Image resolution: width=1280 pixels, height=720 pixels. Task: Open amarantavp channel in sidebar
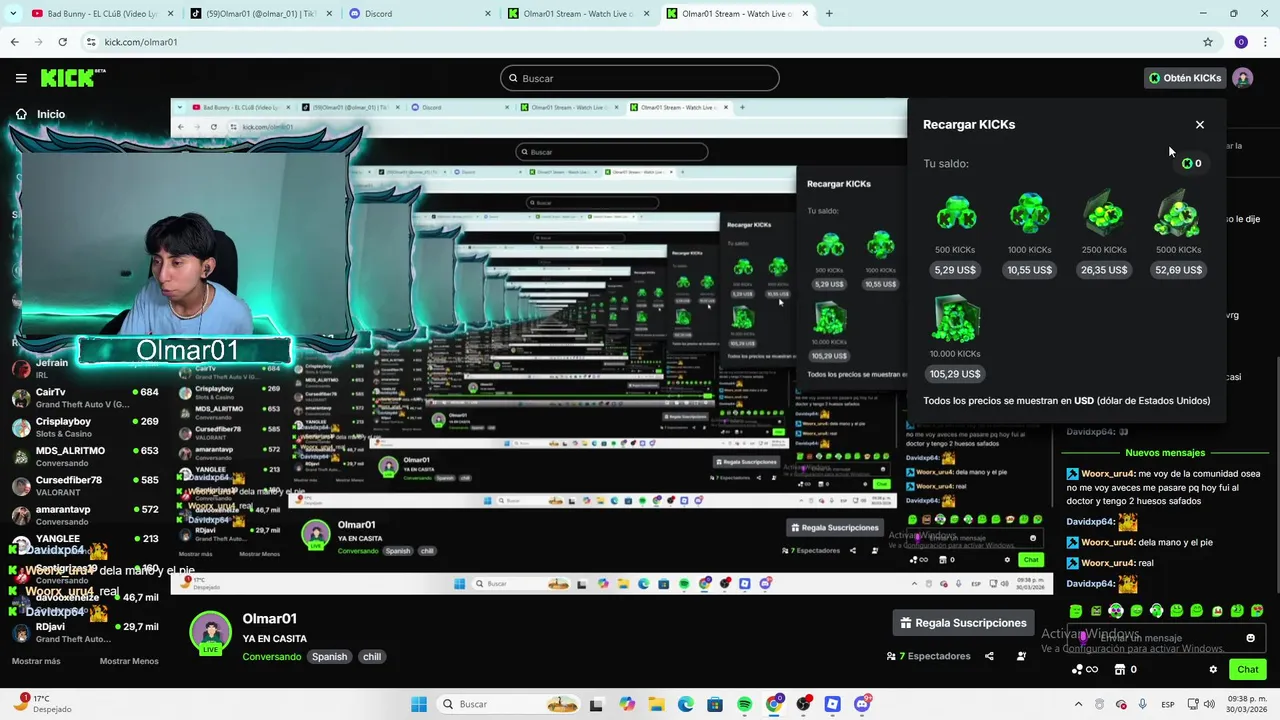pyautogui.click(x=85, y=515)
